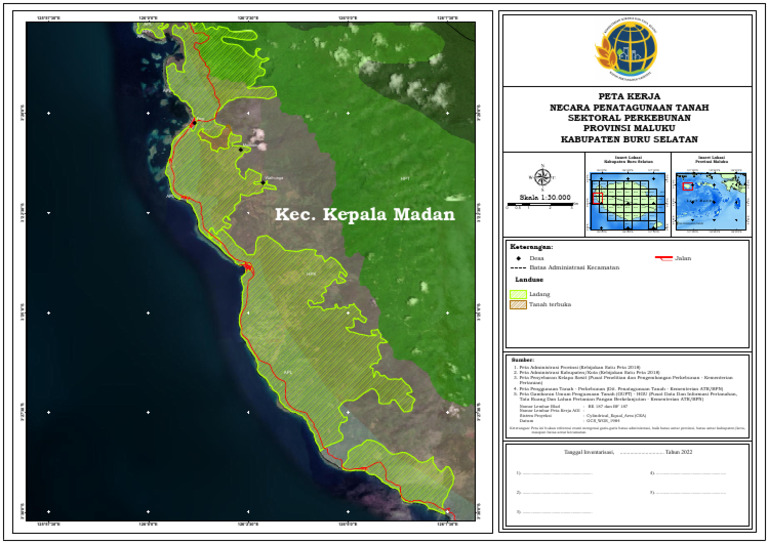
Task: Click the 'Kec. Kepala Madan' map label
Action: tap(365, 214)
